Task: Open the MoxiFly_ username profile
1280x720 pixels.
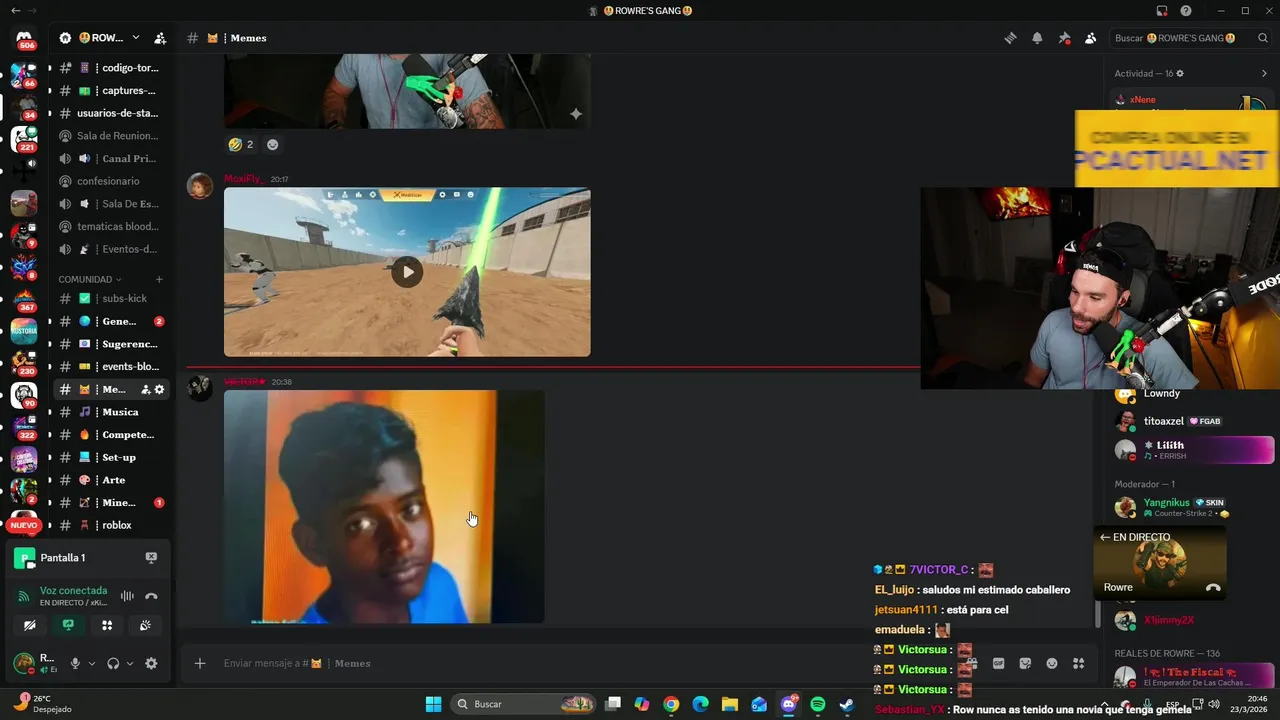Action: coord(244,179)
